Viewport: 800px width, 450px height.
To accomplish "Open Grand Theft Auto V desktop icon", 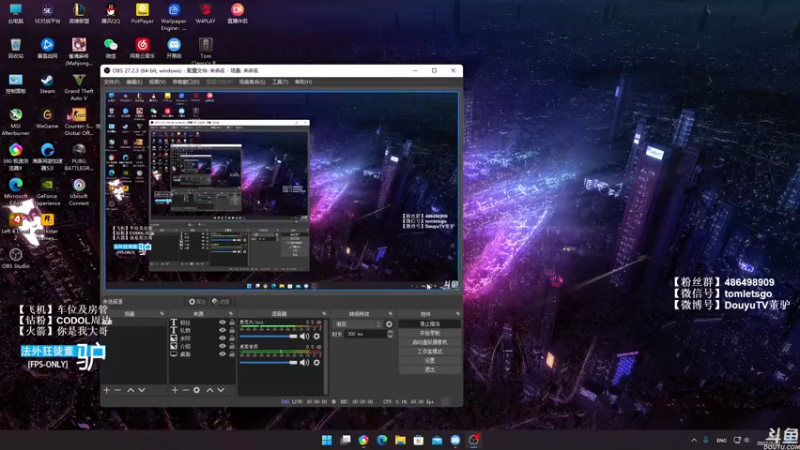I will pyautogui.click(x=79, y=87).
